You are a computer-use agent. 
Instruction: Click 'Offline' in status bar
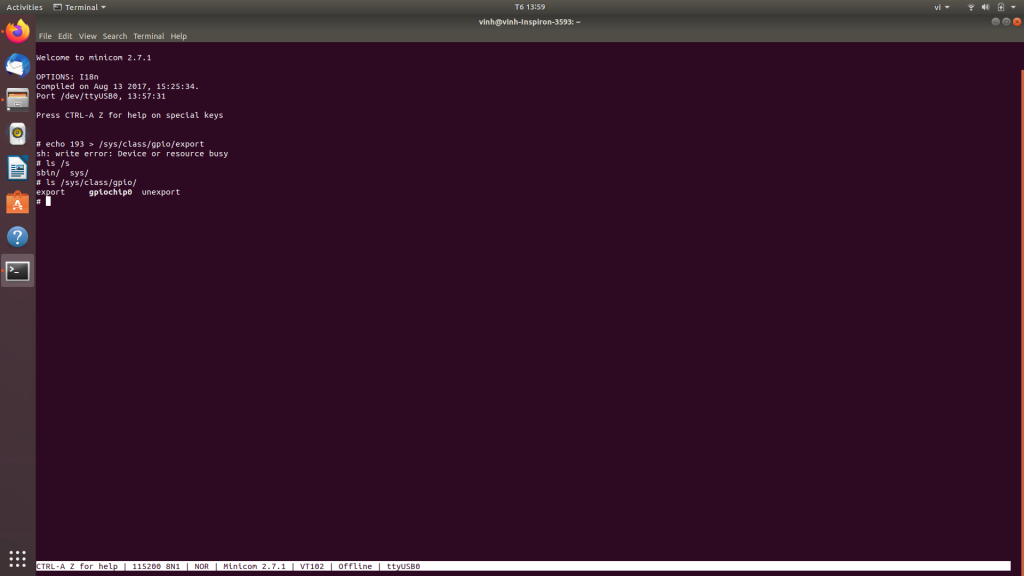click(355, 566)
